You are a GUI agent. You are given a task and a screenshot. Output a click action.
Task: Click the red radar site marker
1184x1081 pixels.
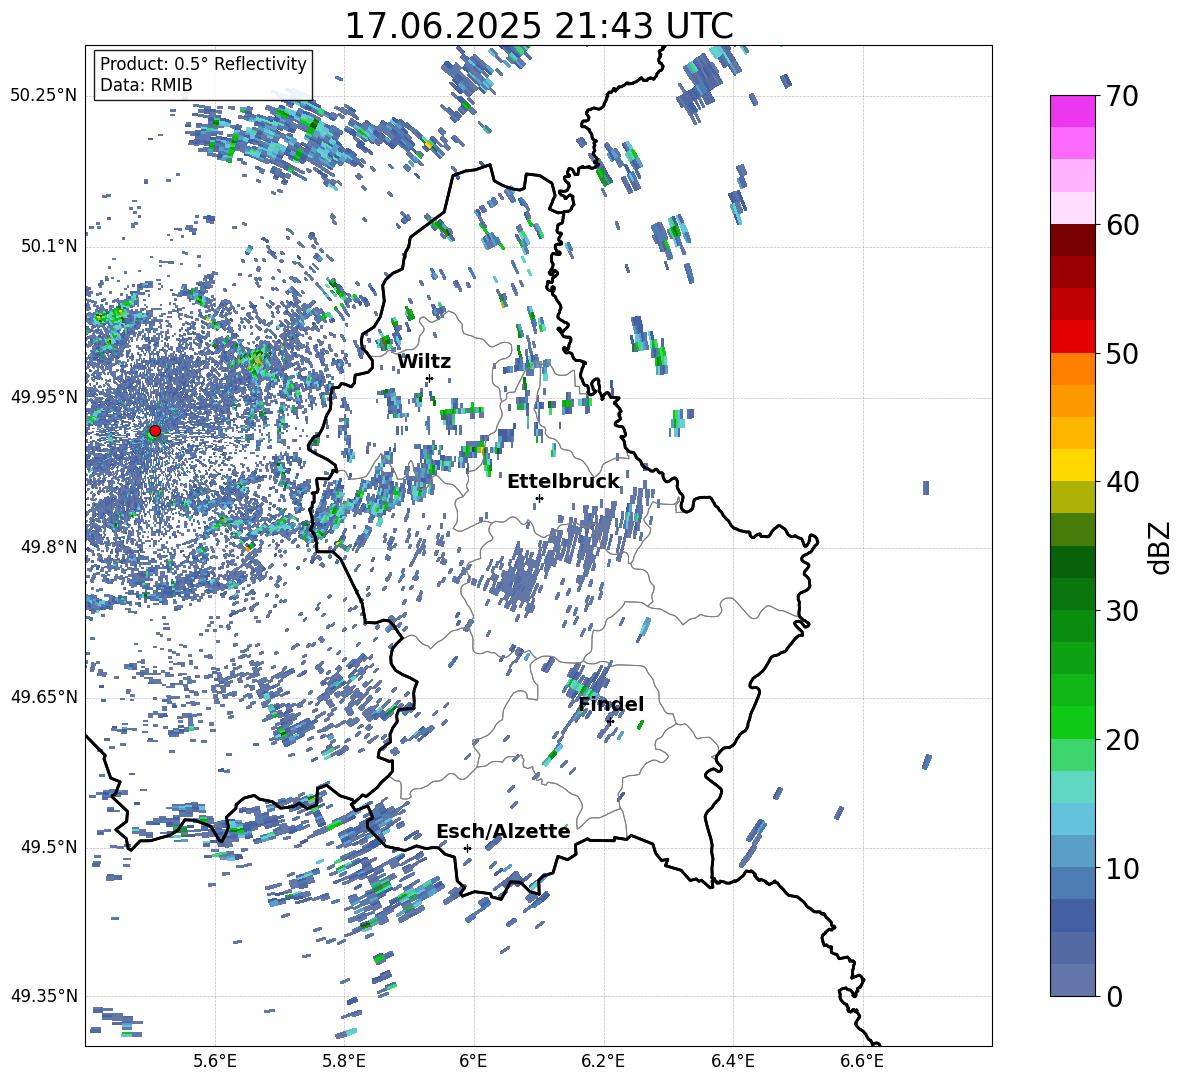tap(155, 431)
